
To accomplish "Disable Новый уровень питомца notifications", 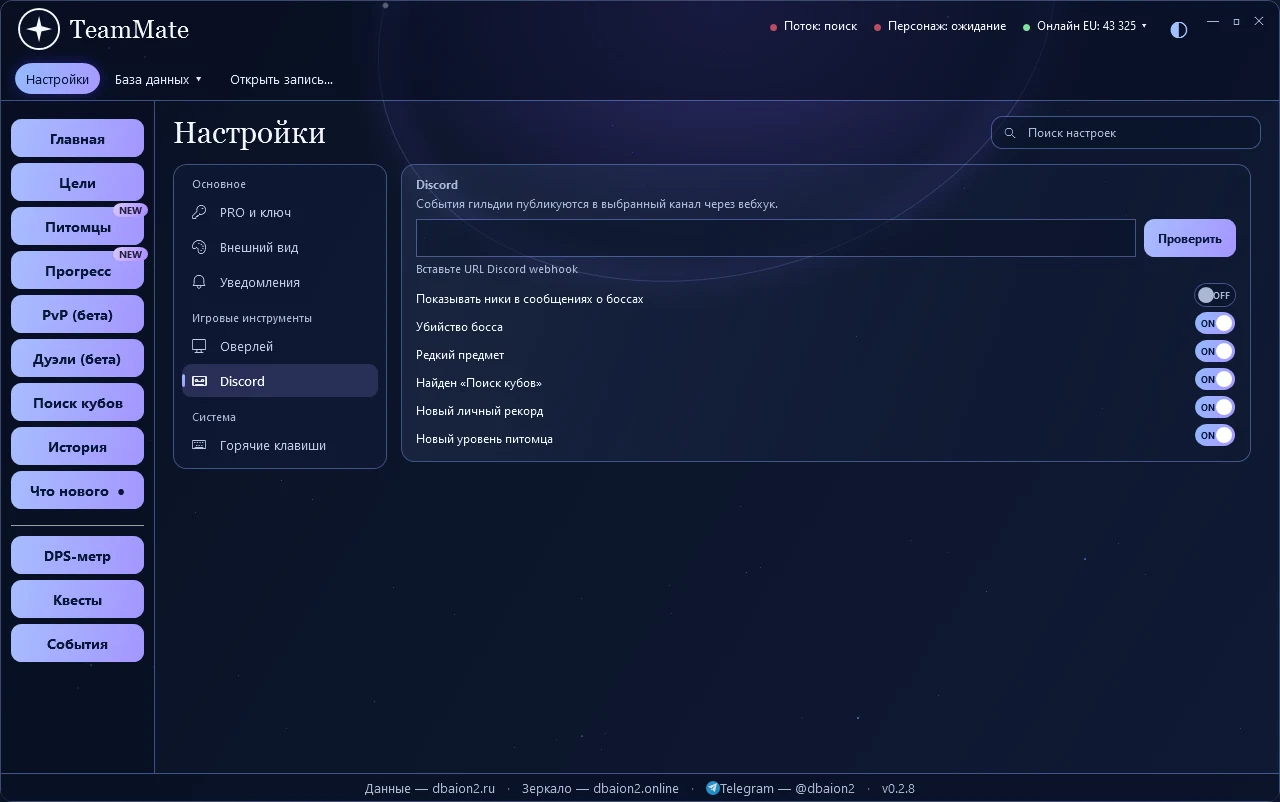I will pyautogui.click(x=1215, y=435).
